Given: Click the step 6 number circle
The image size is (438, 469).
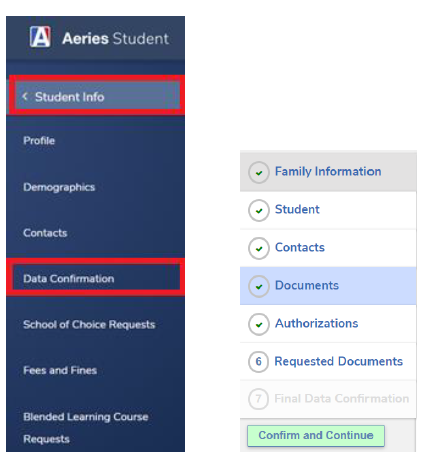Looking at the screenshot, I should click(x=258, y=362).
